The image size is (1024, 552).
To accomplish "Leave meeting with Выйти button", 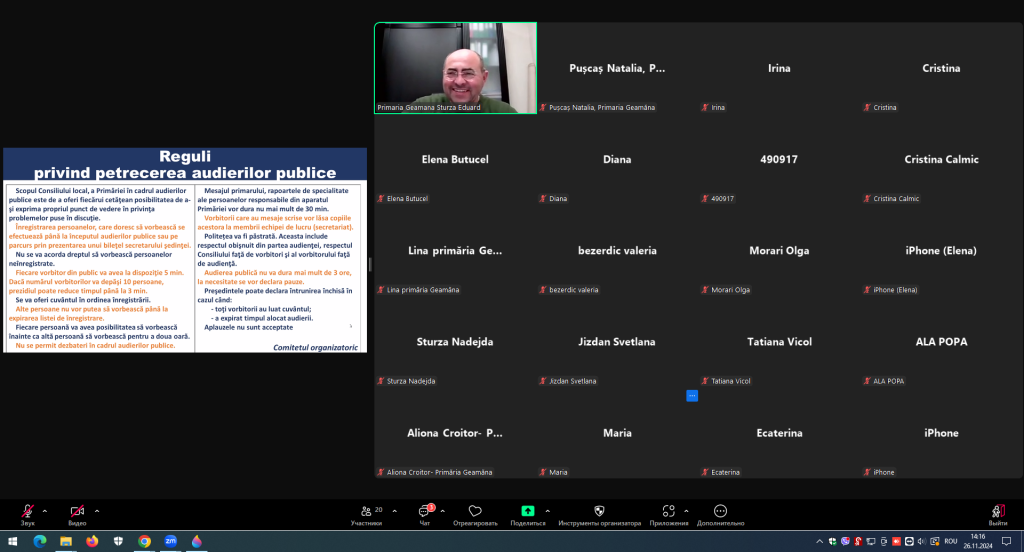I will tap(998, 515).
